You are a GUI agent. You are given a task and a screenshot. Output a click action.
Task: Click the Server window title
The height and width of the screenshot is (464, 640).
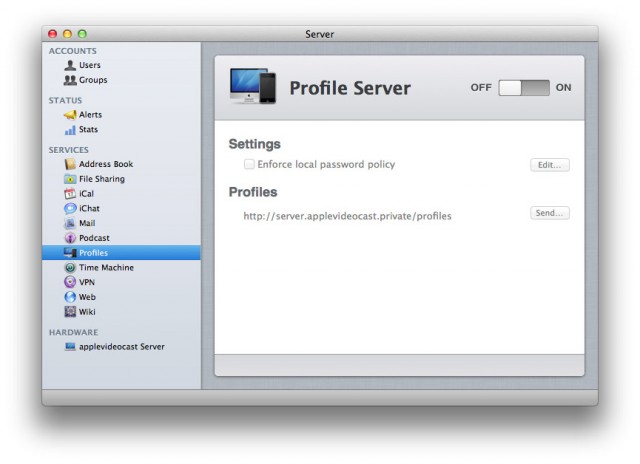click(x=320, y=34)
